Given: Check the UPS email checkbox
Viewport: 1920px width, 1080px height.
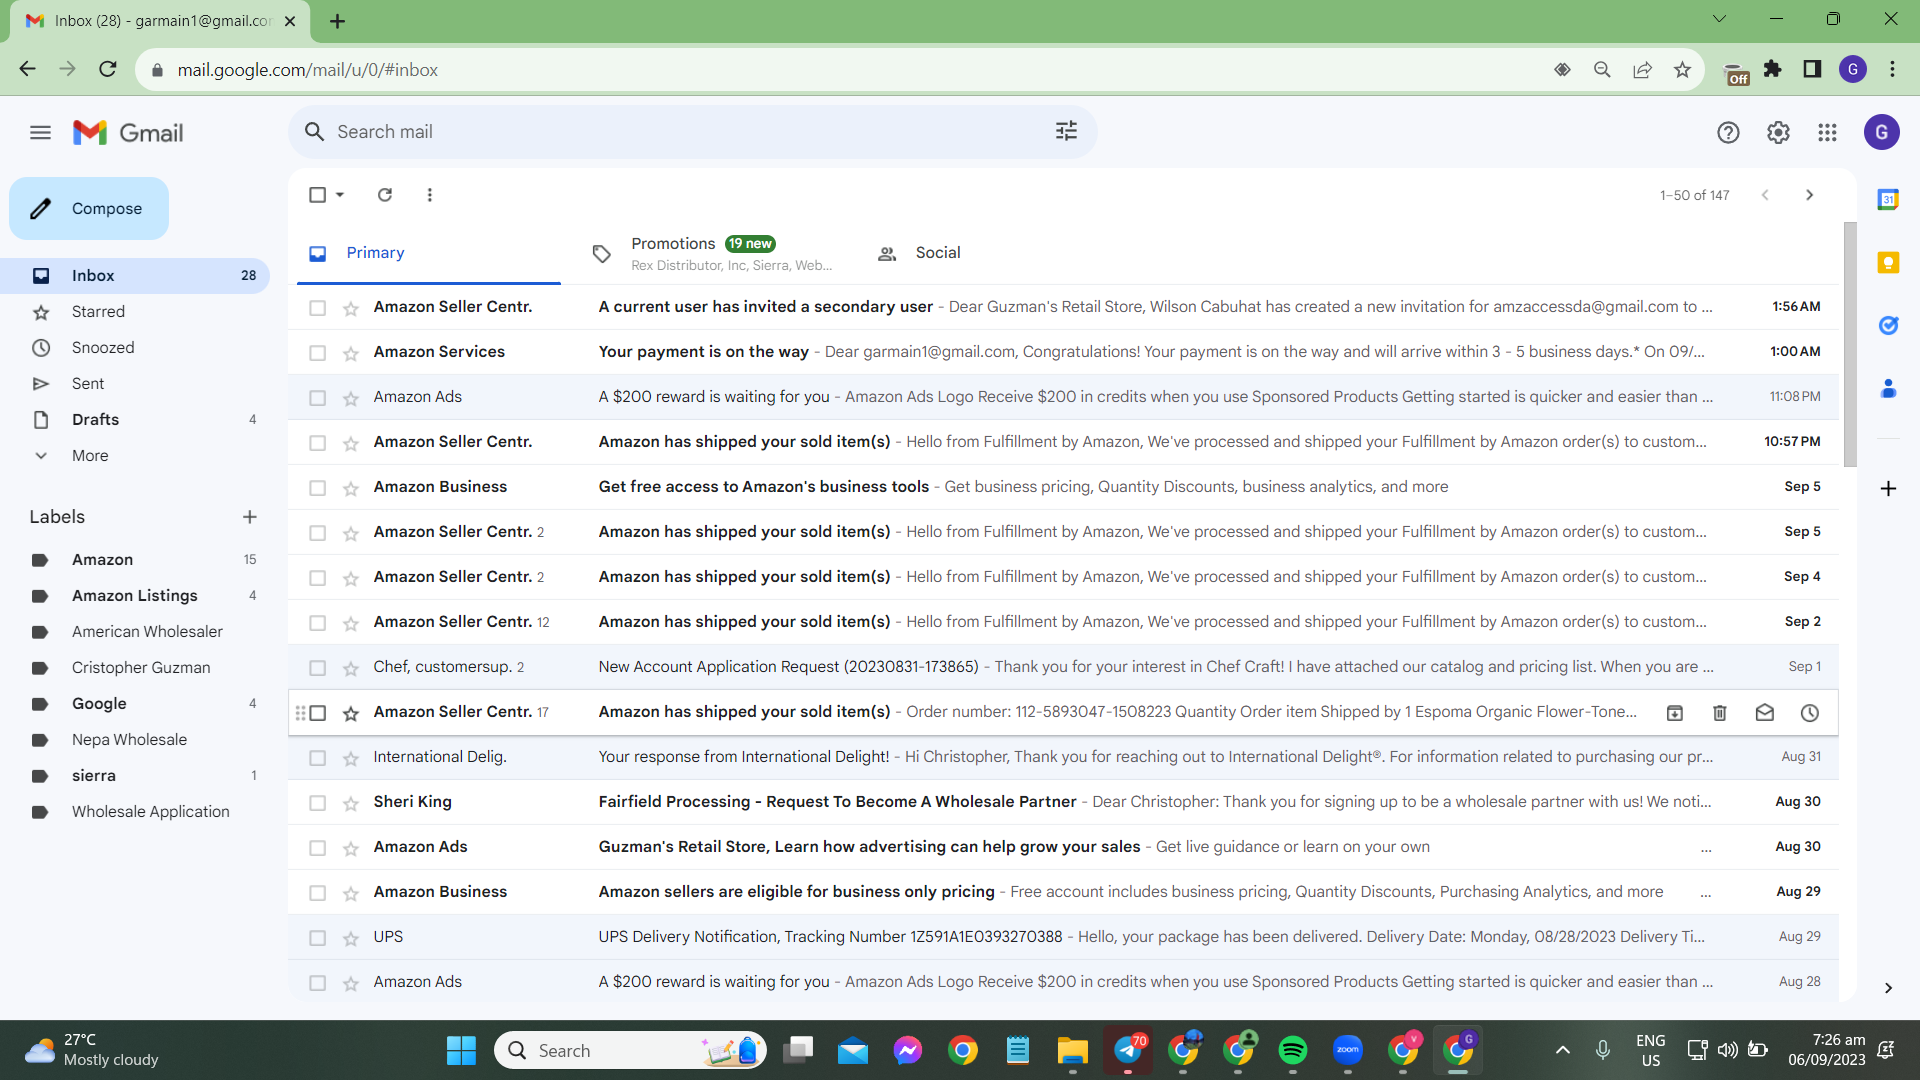Looking at the screenshot, I should coord(317,938).
